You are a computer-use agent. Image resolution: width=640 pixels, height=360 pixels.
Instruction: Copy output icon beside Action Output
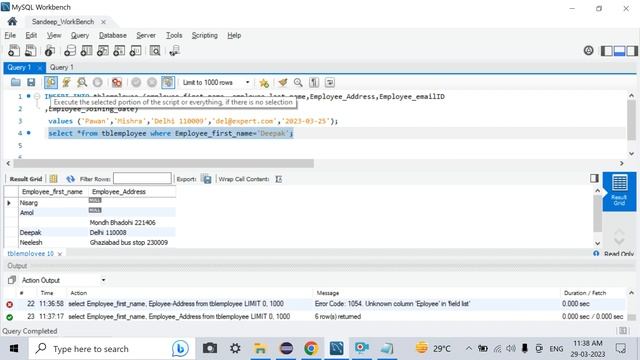point(12,280)
